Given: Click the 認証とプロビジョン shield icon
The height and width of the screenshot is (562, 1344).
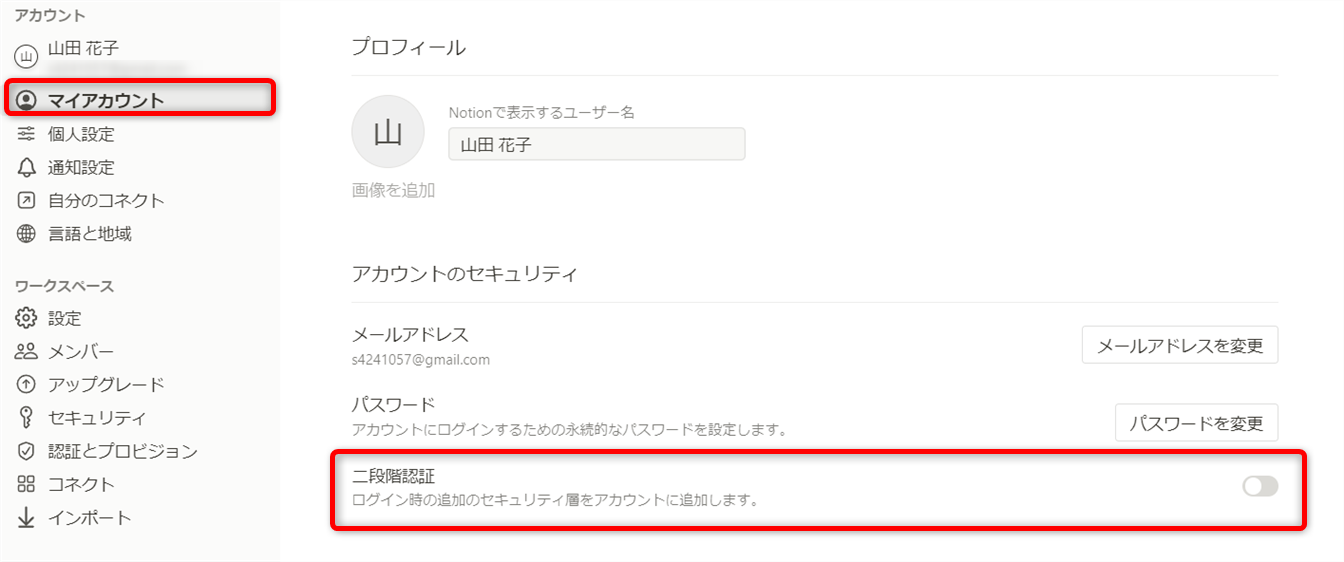Looking at the screenshot, I should (27, 452).
